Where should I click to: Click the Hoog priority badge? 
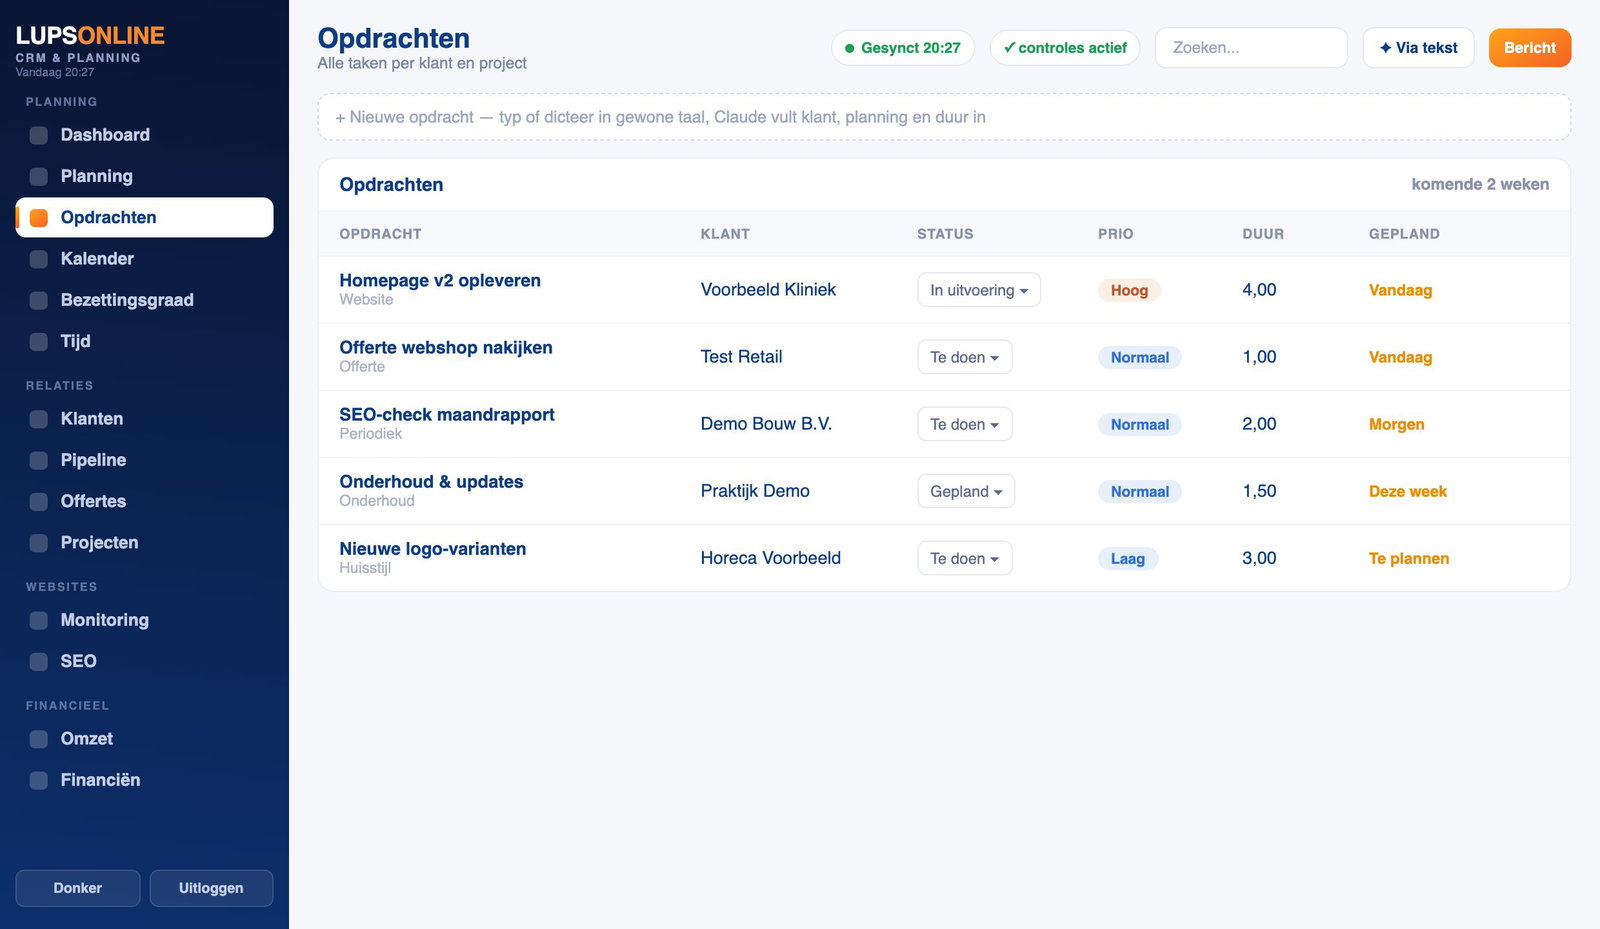(x=1129, y=290)
